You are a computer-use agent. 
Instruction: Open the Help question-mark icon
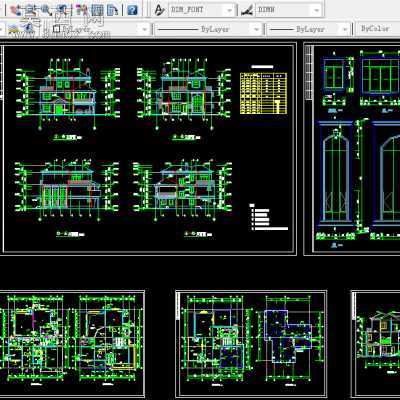coord(132,10)
